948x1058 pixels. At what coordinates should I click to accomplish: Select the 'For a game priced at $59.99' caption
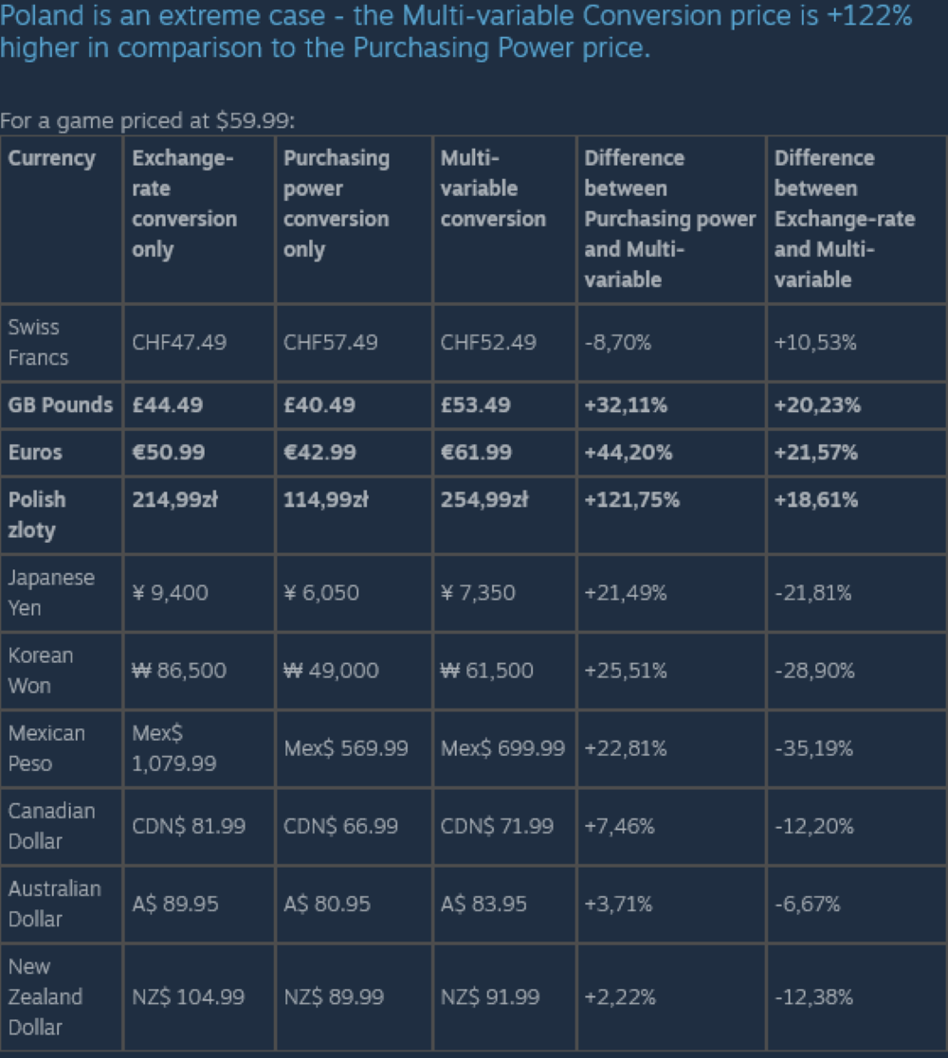(x=147, y=121)
